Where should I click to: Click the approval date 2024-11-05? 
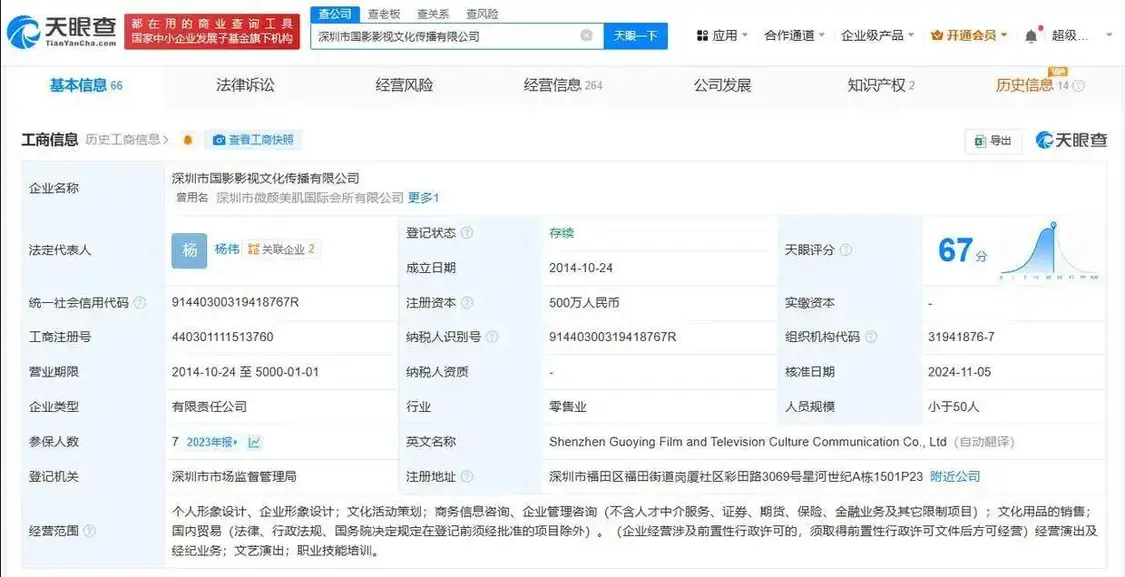[960, 372]
